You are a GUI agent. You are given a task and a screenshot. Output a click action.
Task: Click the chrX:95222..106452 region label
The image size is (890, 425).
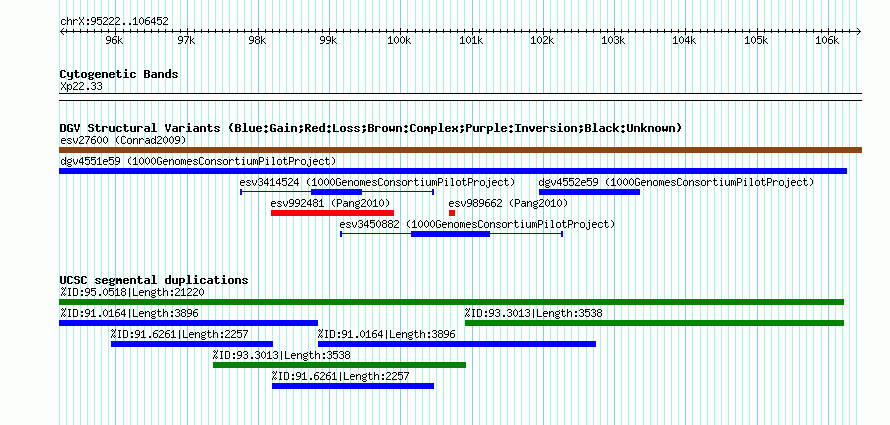click(114, 21)
